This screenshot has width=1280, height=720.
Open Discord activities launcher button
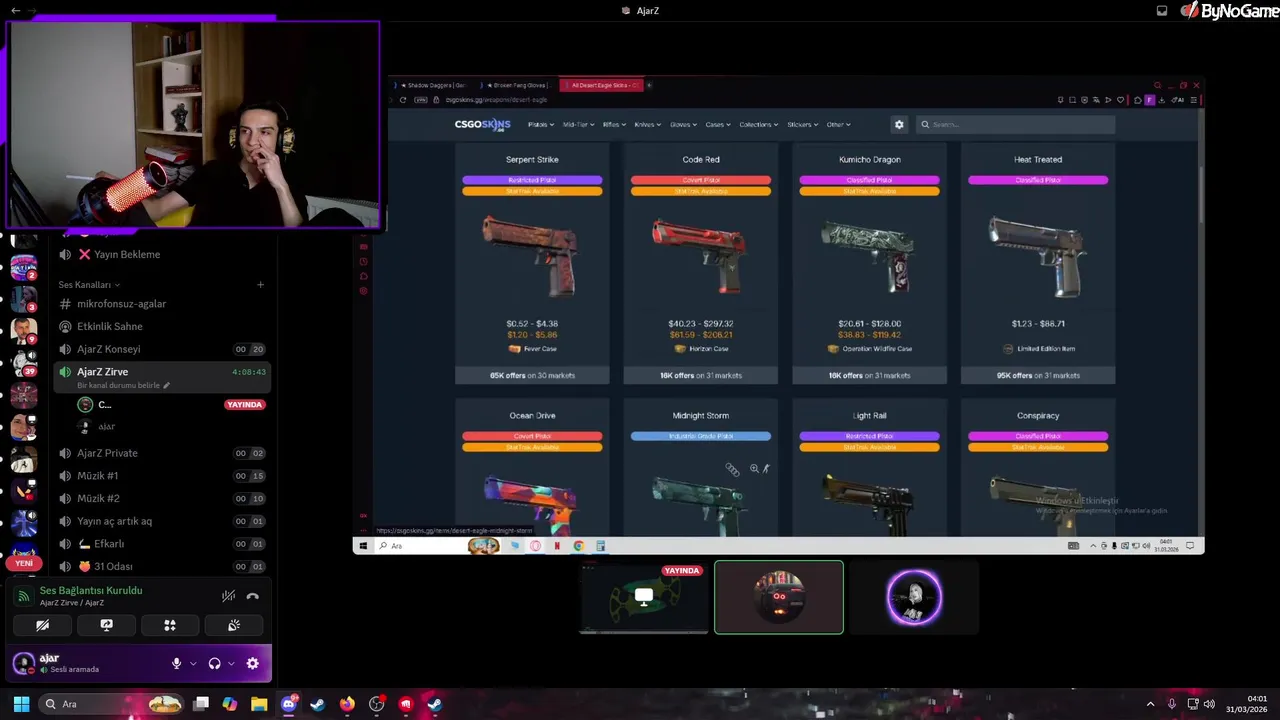[x=170, y=625]
